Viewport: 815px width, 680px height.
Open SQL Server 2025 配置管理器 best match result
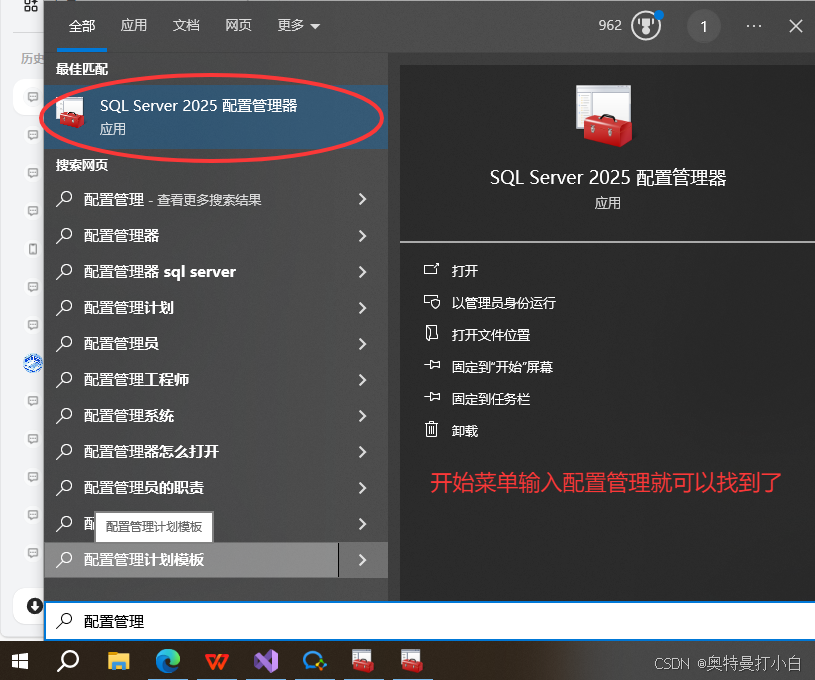coord(216,117)
